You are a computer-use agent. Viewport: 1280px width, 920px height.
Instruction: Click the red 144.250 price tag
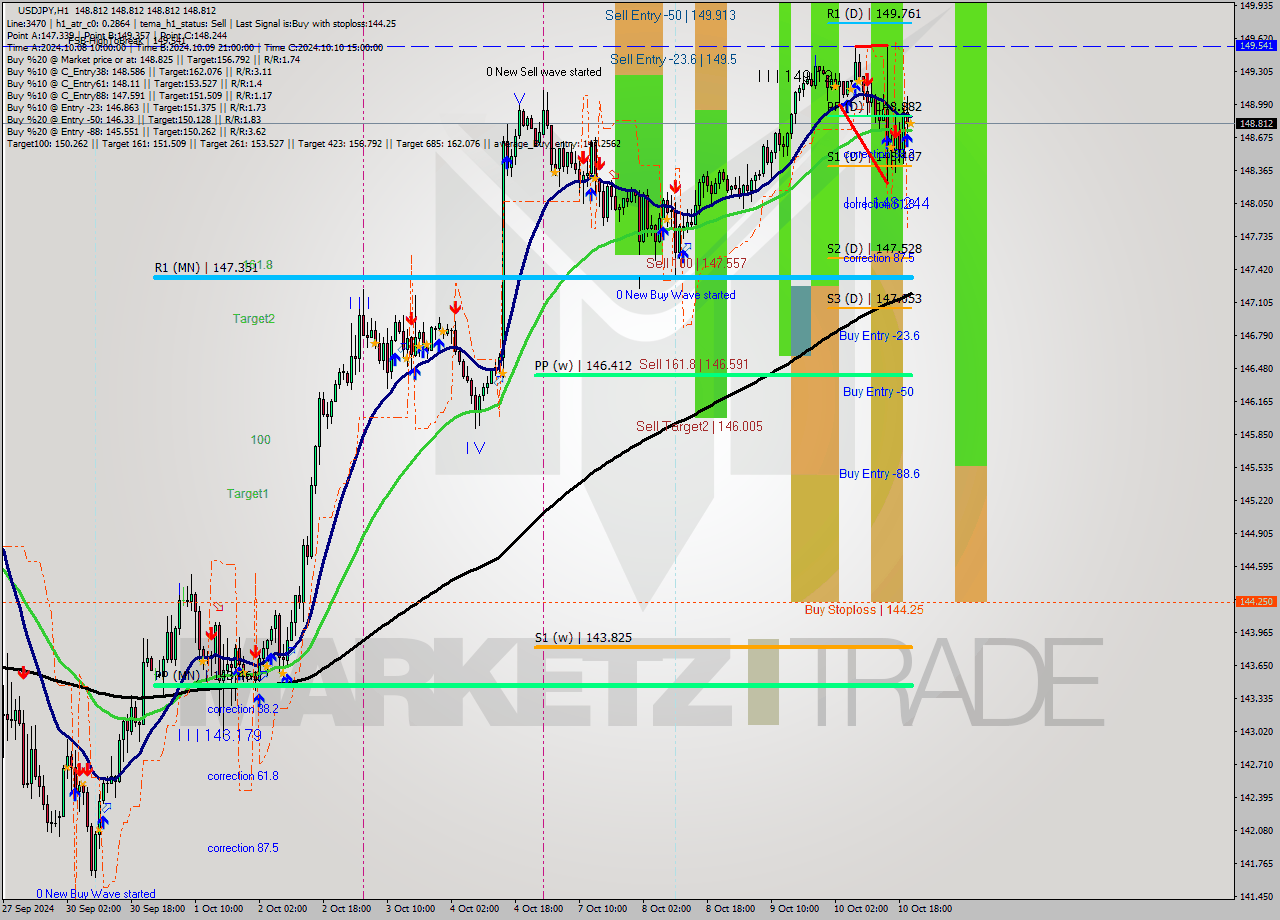[x=1256, y=602]
